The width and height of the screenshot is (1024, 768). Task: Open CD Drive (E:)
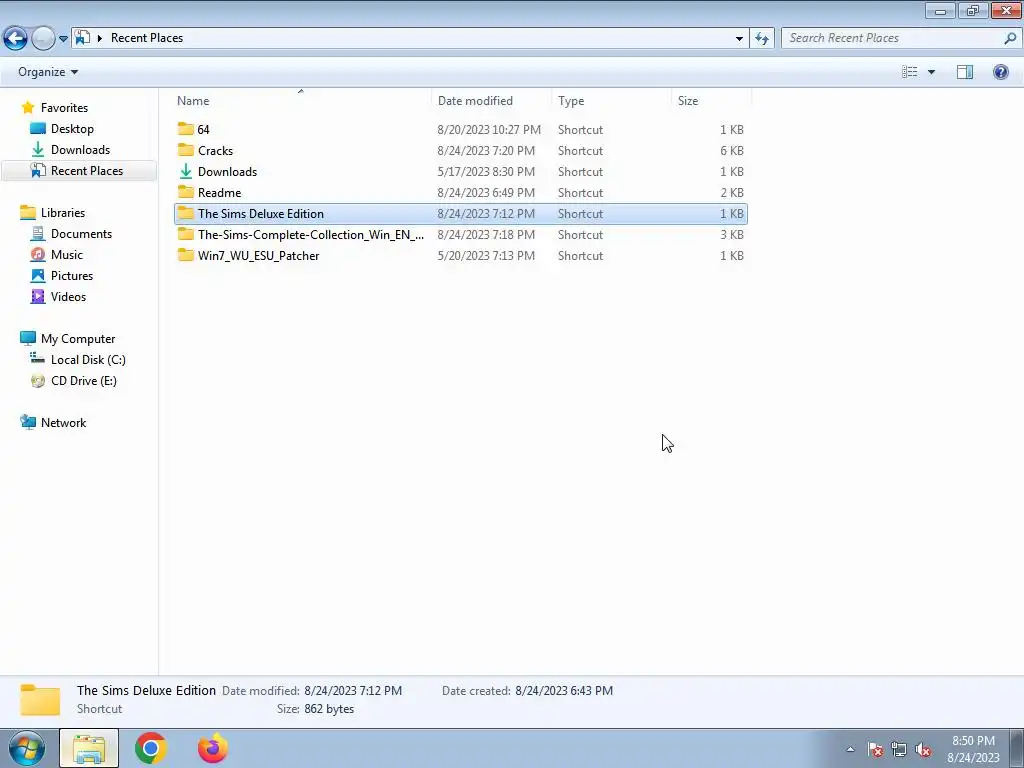(x=84, y=381)
